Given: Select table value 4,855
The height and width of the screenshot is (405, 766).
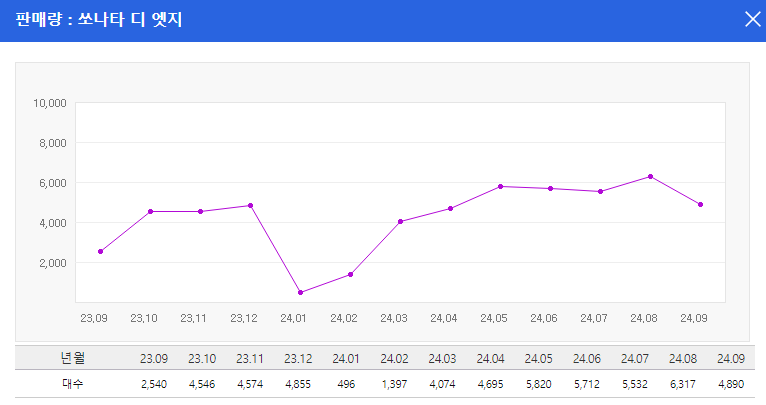Looking at the screenshot, I should pos(298,384).
